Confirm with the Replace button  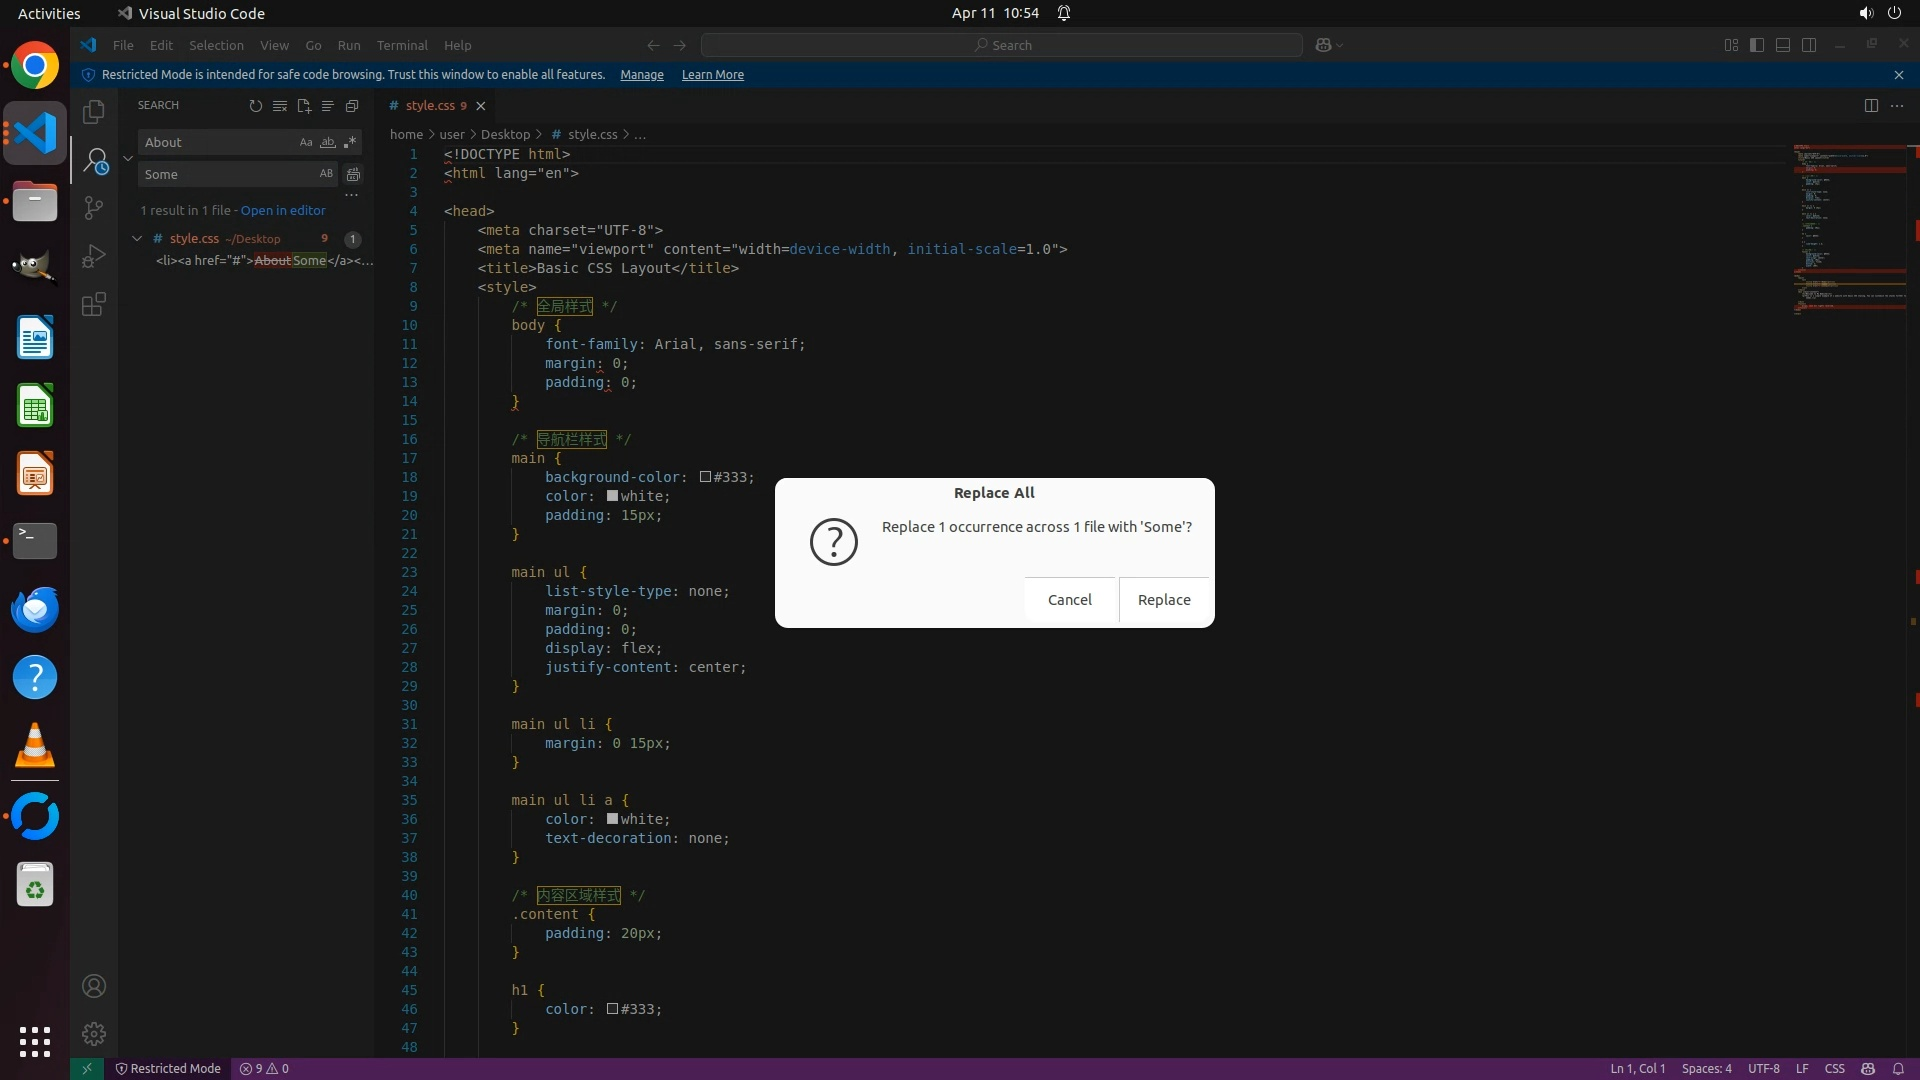click(1164, 600)
